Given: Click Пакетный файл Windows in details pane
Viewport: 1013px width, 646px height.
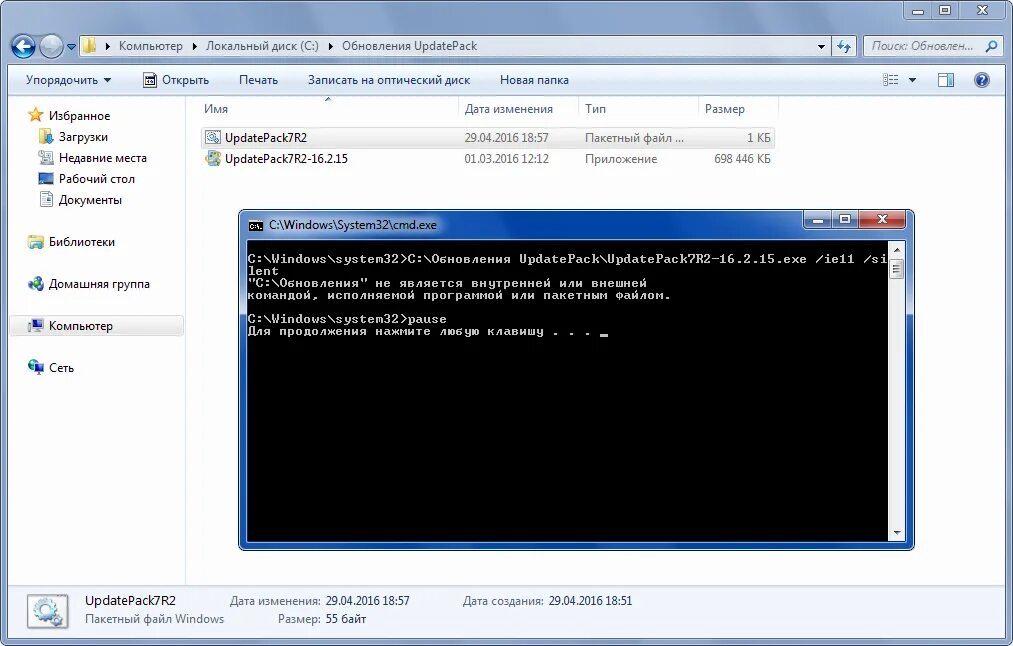Looking at the screenshot, I should (x=154, y=619).
